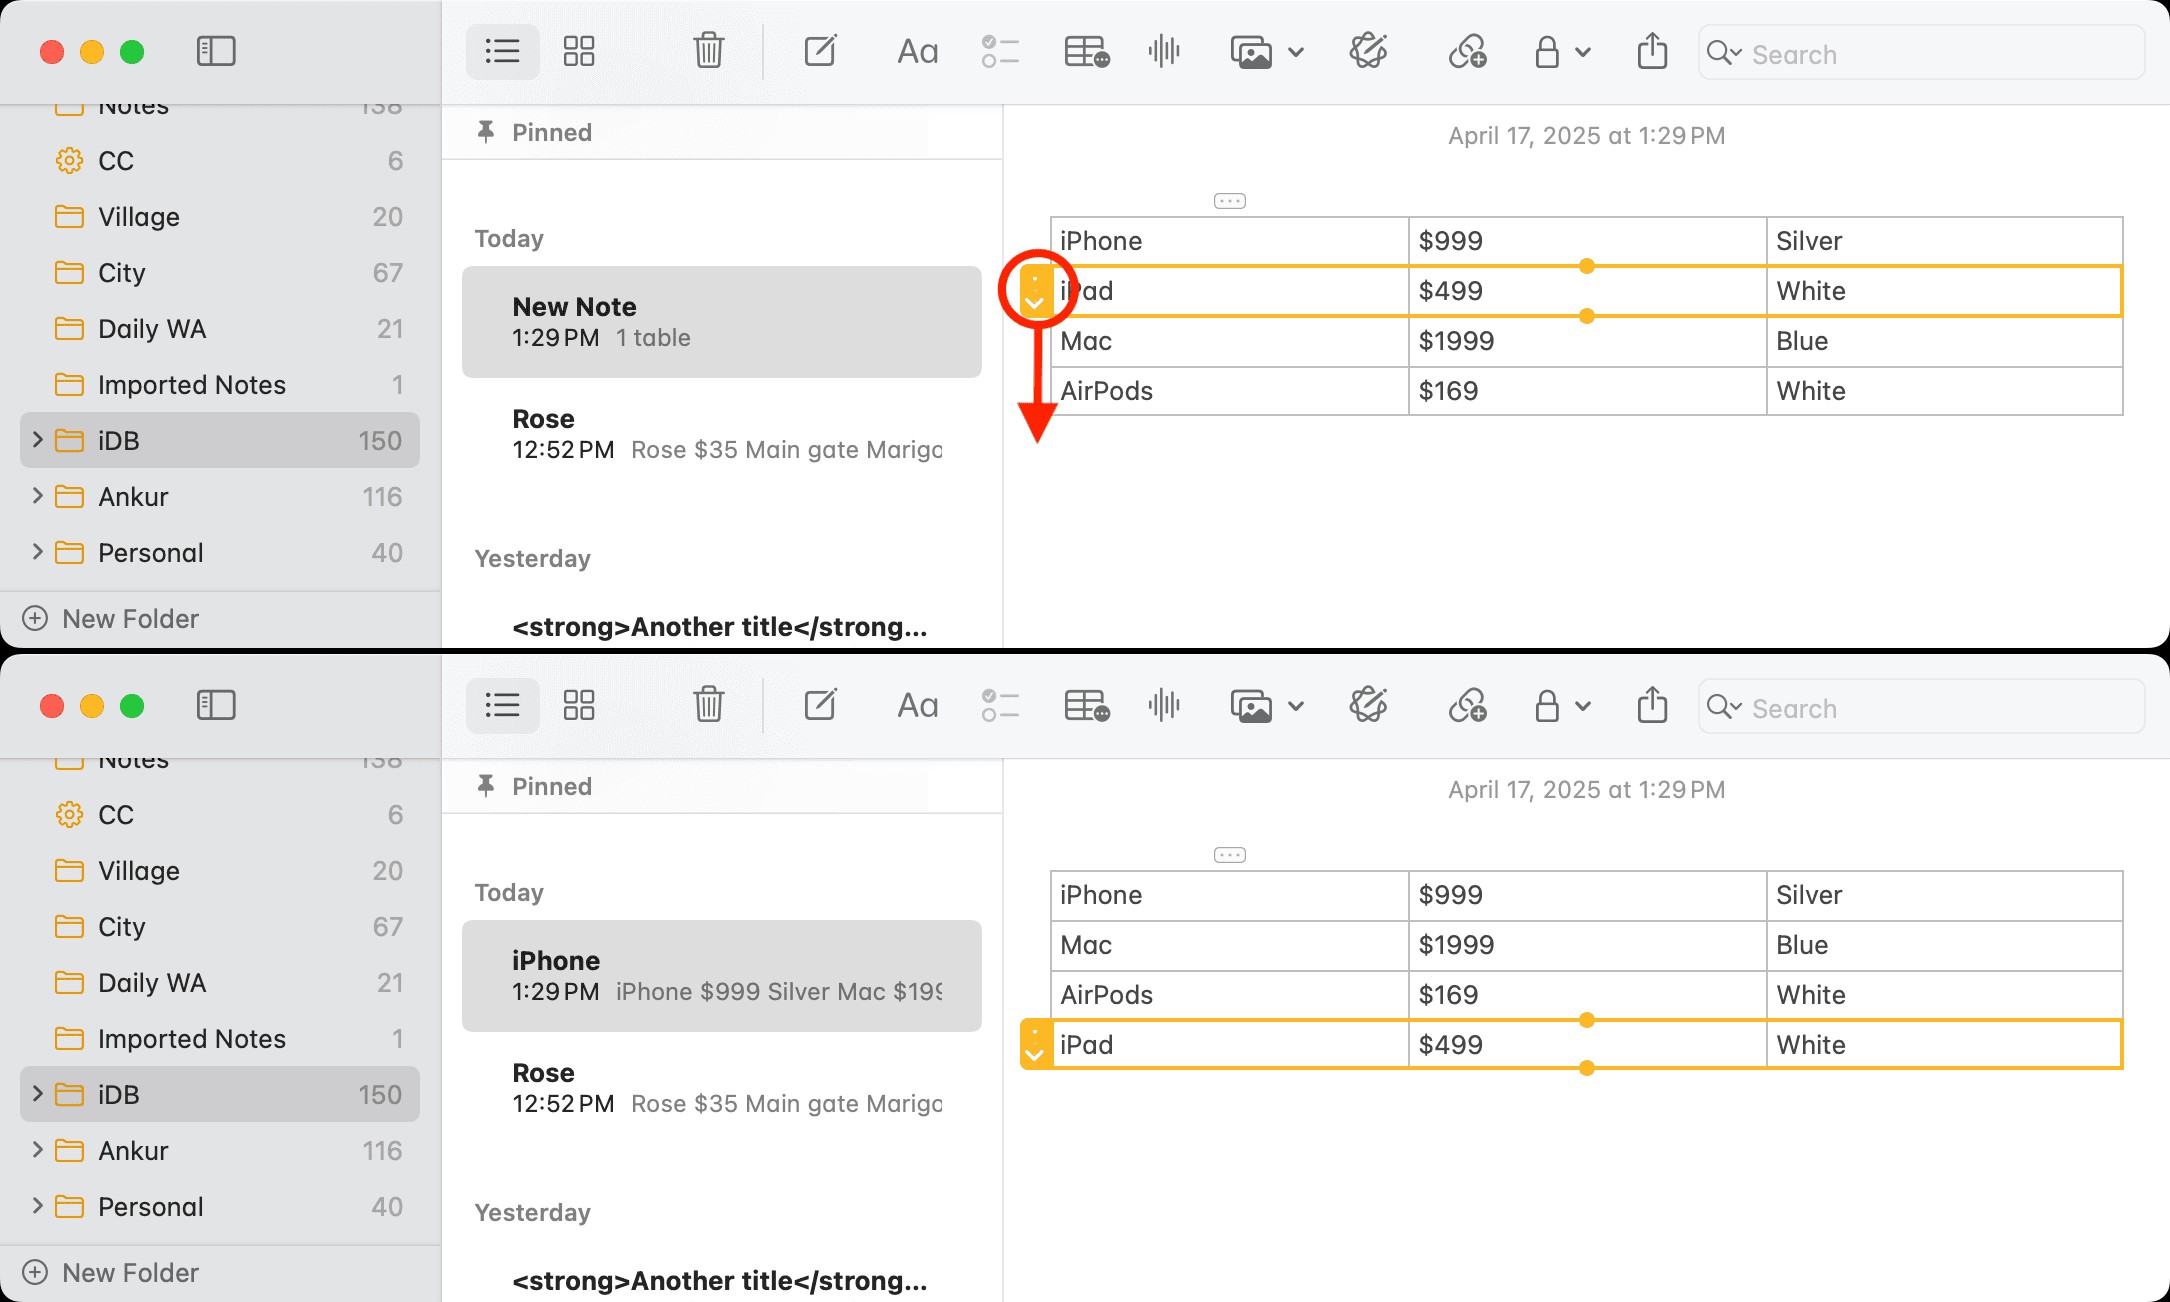
Task: Click in the Search field
Action: [1922, 53]
